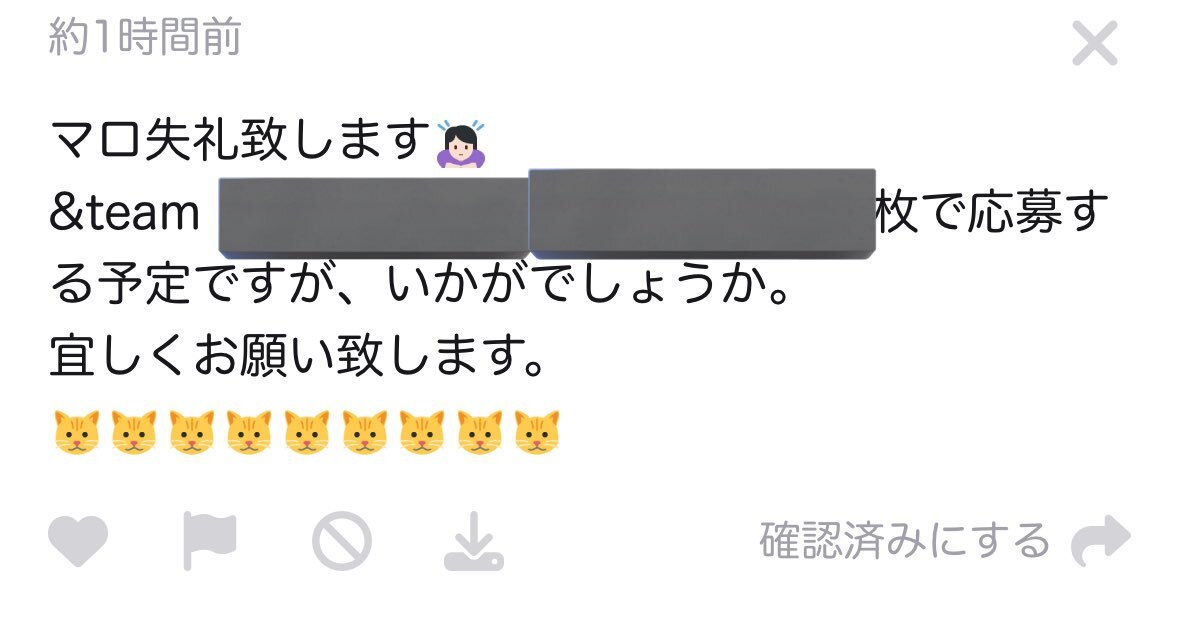Click the いかがでしょうか phrase

coord(587,284)
